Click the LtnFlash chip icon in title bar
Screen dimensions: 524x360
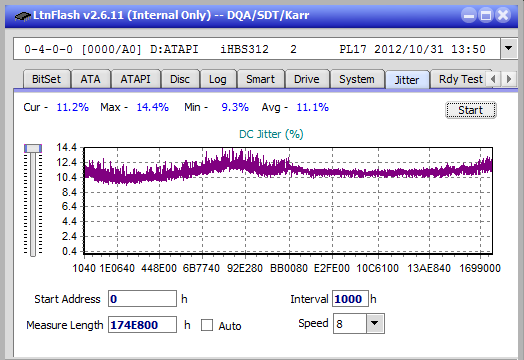tap(23, 15)
